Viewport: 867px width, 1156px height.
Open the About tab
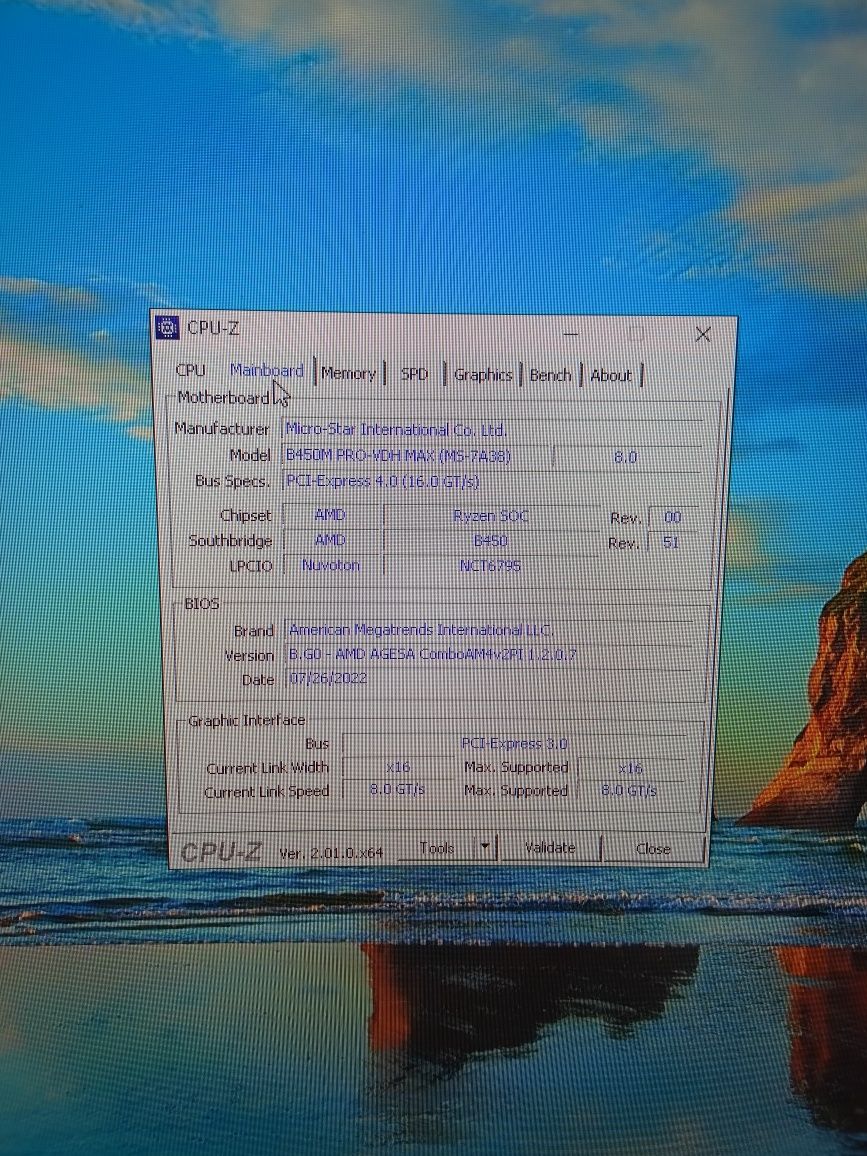611,376
